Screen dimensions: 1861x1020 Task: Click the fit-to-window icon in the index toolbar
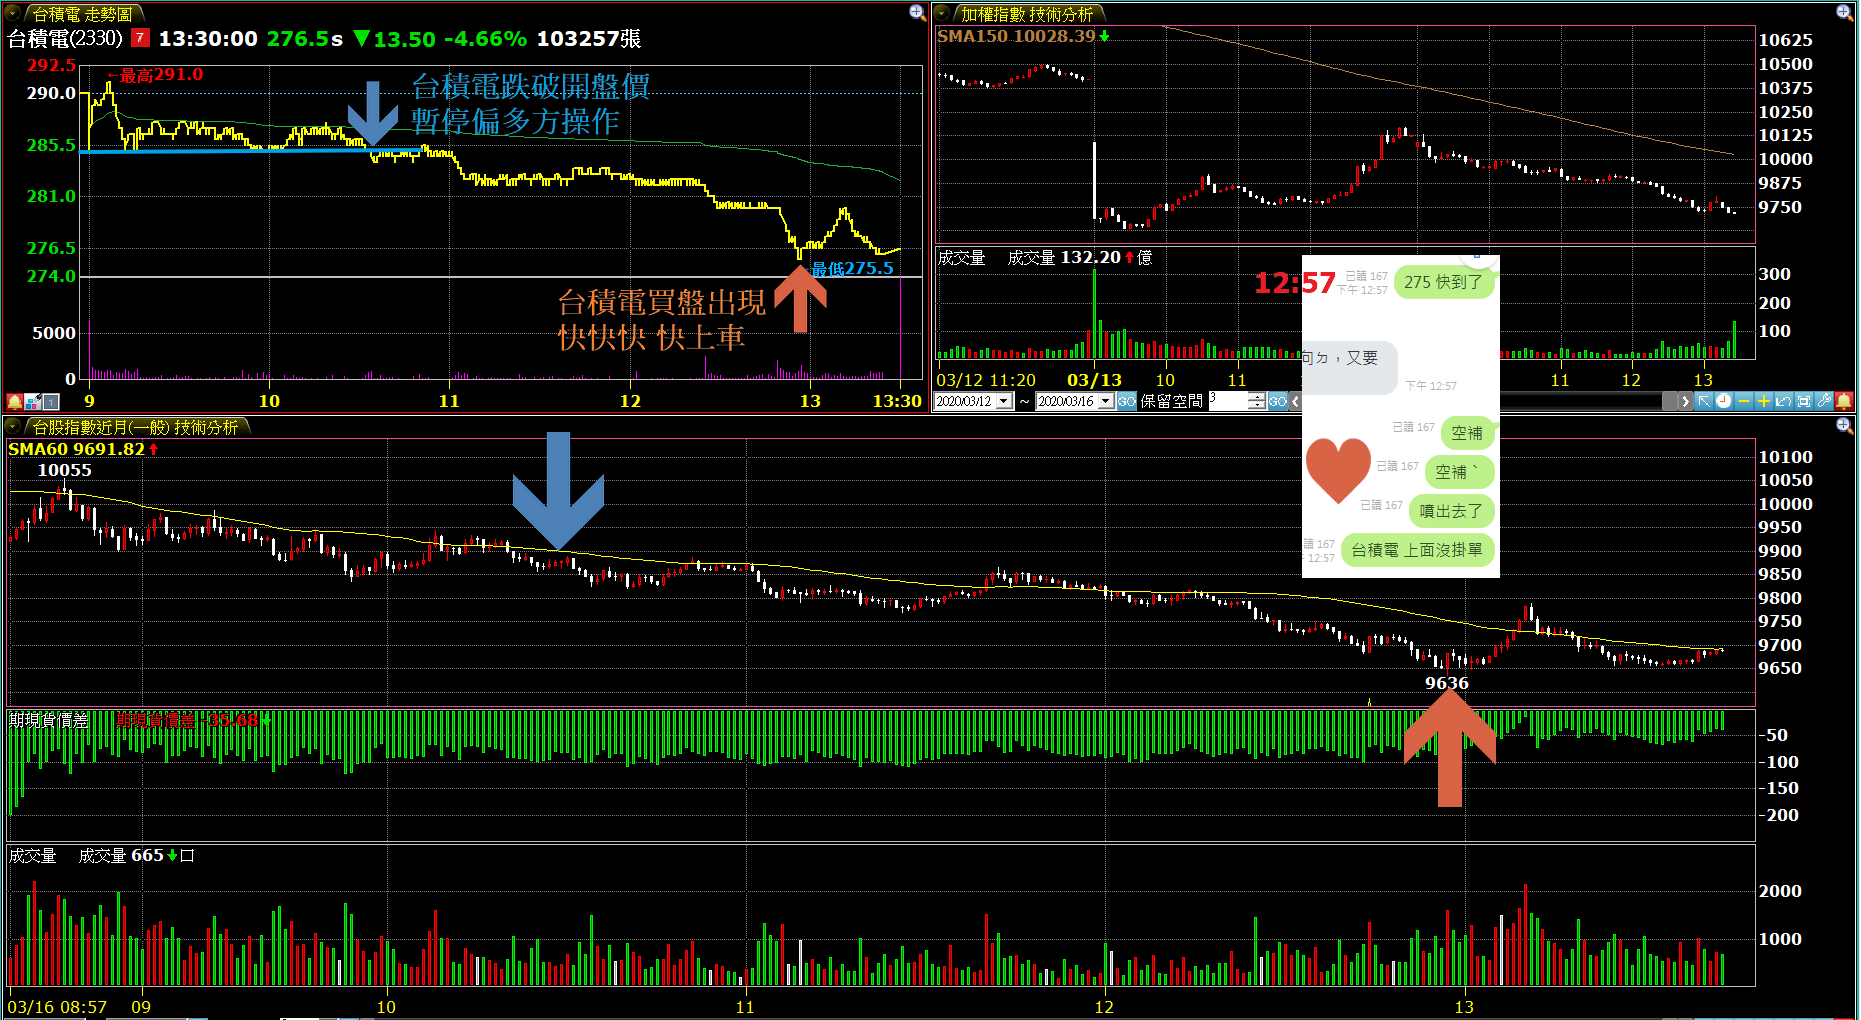click(x=1803, y=401)
